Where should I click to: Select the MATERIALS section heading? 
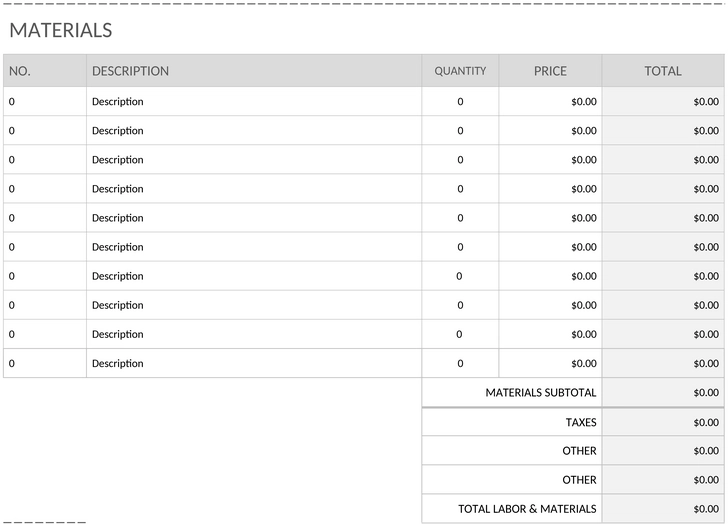point(61,31)
